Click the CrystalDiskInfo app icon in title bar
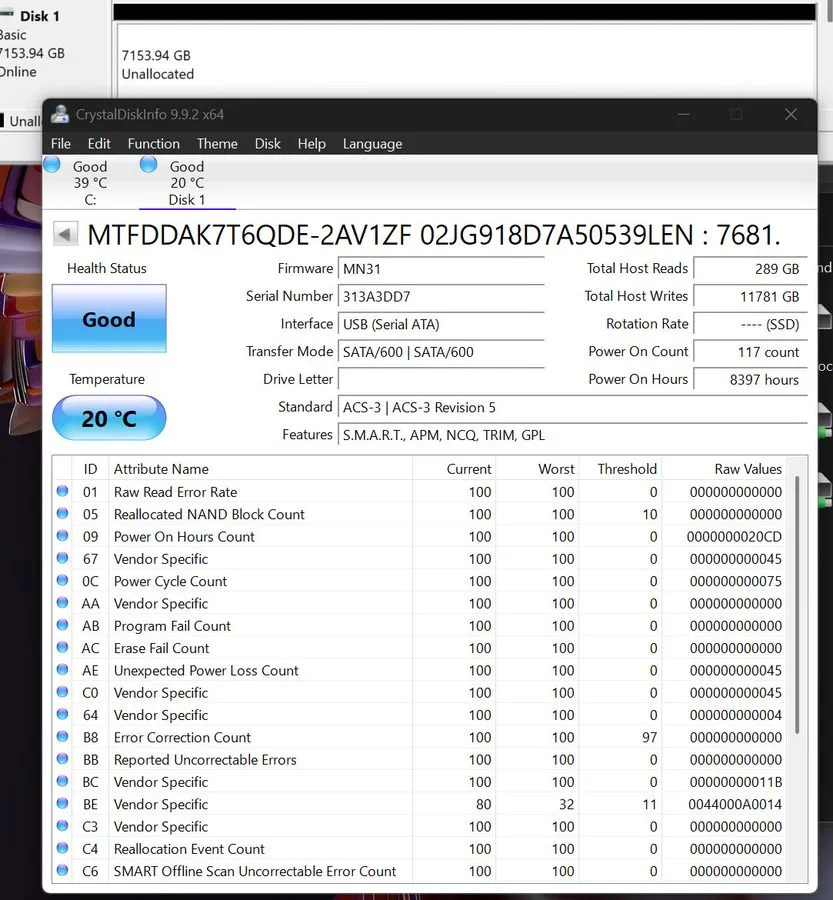 59,114
